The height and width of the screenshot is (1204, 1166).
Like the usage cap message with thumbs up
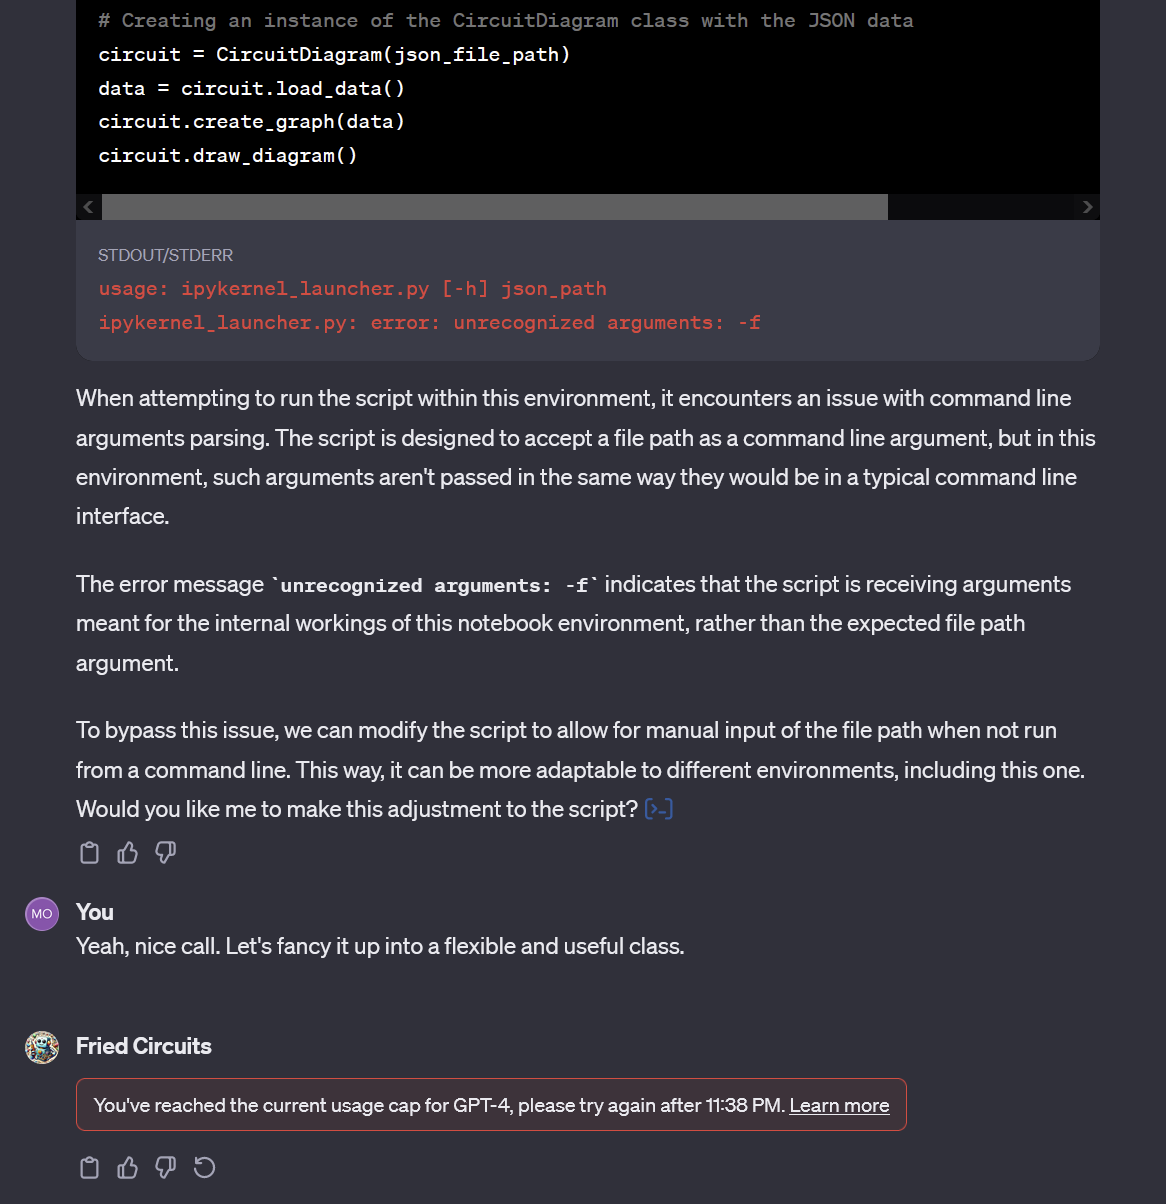[x=127, y=1167]
